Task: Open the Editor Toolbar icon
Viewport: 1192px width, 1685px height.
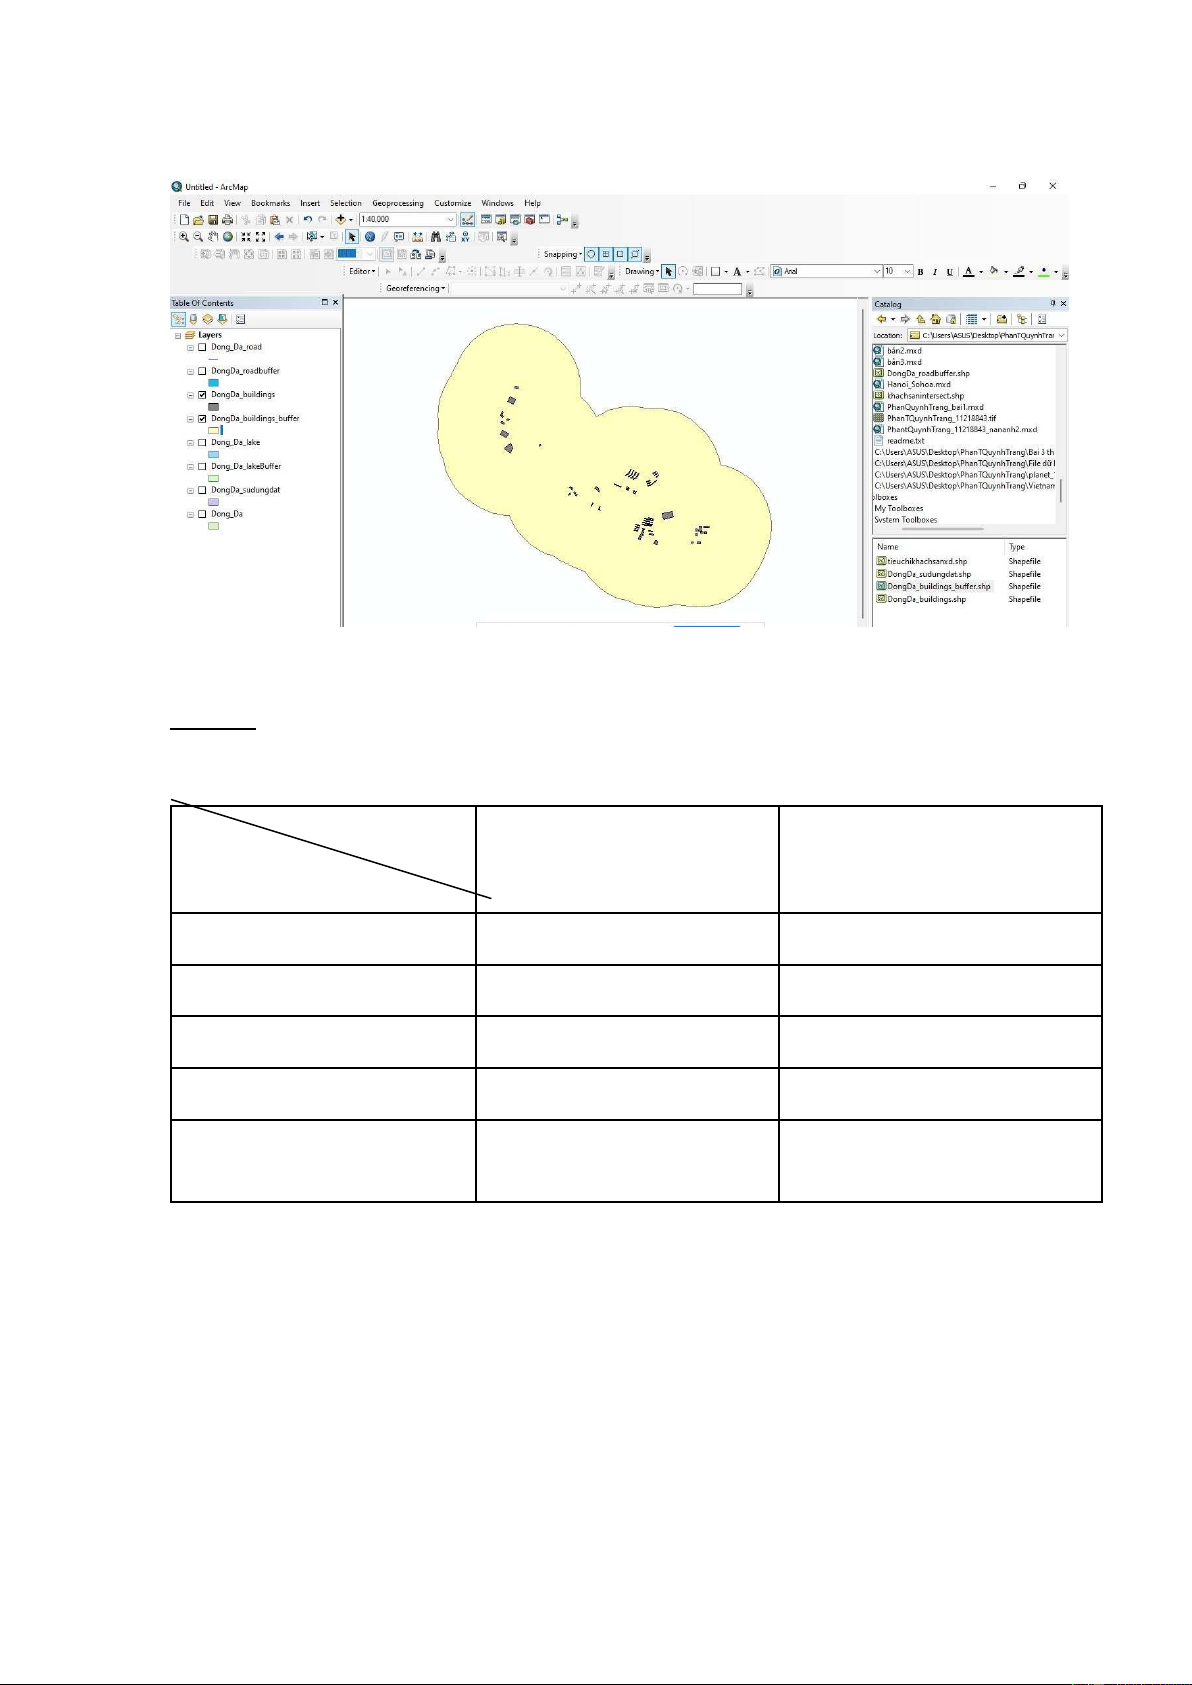Action: (467, 220)
